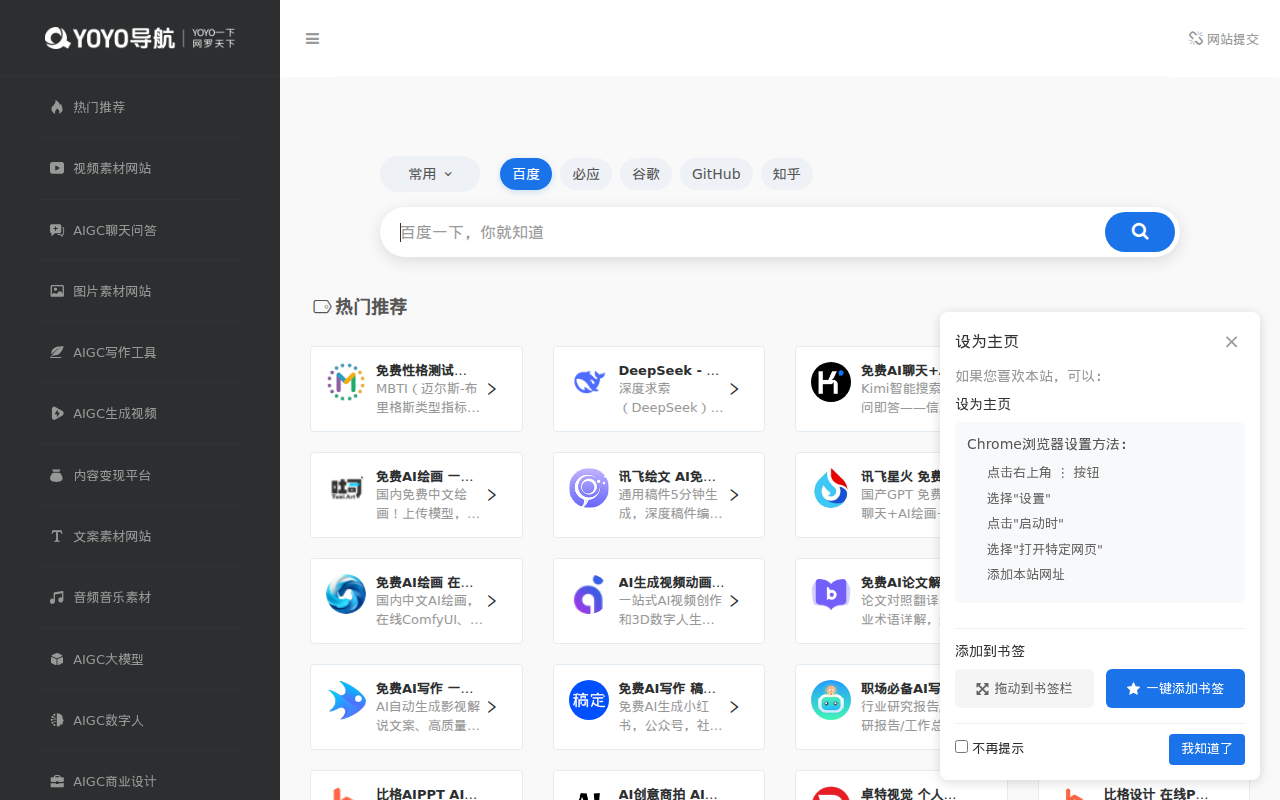The width and height of the screenshot is (1280, 800).
Task: Click the money bag icon beside 内容变现平台
Action: (x=57, y=475)
